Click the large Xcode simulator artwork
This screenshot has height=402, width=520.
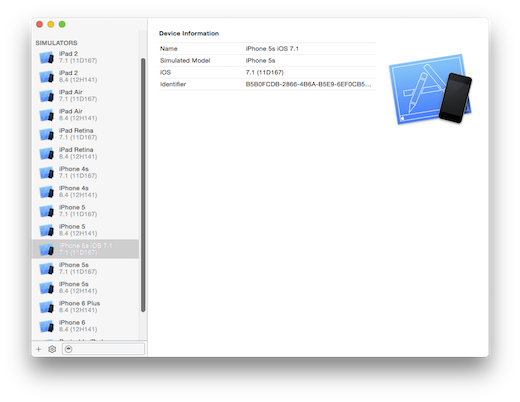(430, 89)
